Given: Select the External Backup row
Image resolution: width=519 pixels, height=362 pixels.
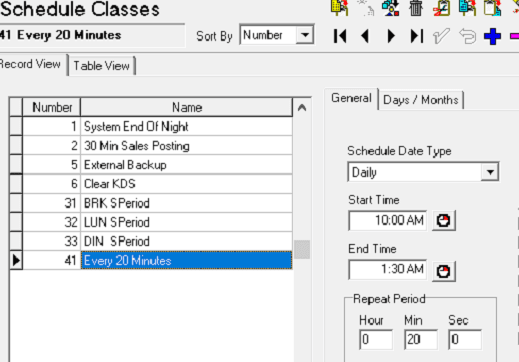Looking at the screenshot, I should pyautogui.click(x=187, y=165).
